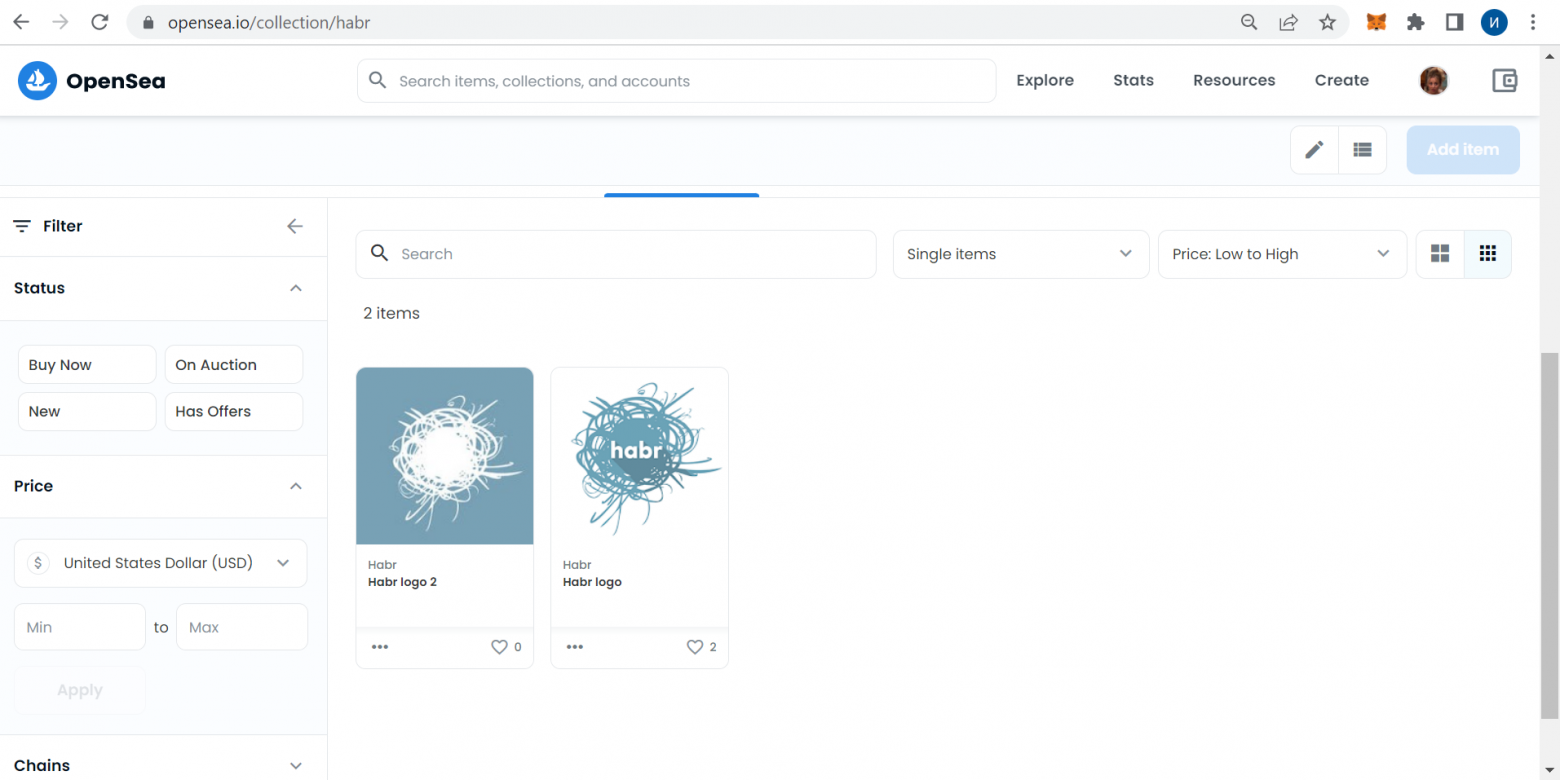
Task: Open the Habr logo 2 title link
Action: click(402, 582)
